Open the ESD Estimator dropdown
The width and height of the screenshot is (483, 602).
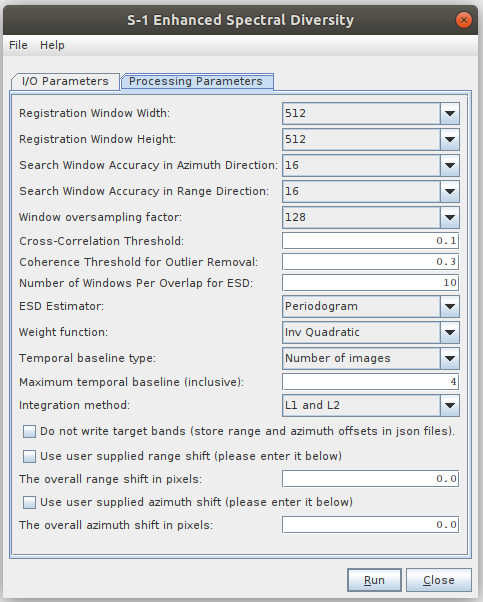point(371,306)
